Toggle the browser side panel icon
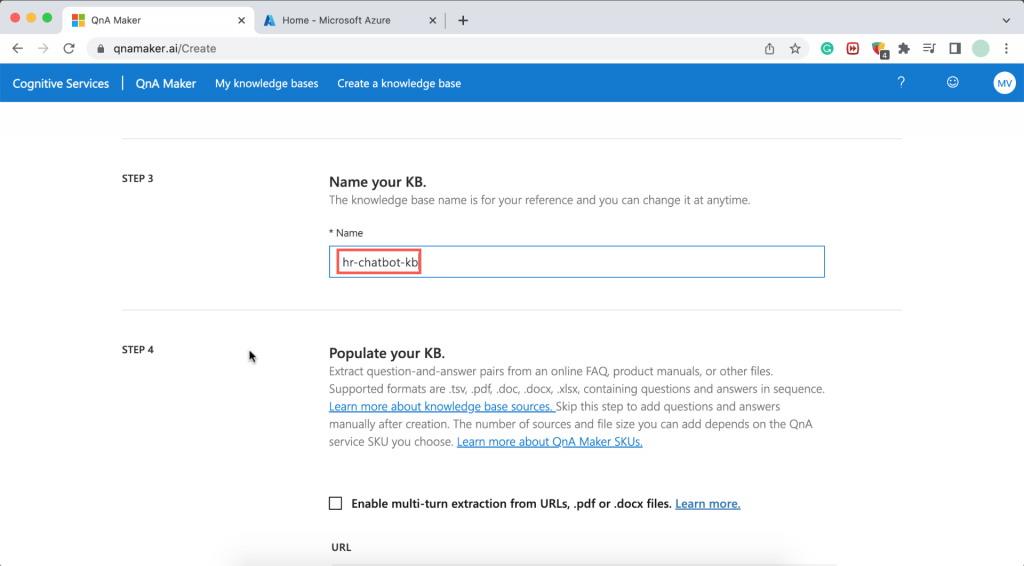The image size is (1024, 566). point(955,48)
